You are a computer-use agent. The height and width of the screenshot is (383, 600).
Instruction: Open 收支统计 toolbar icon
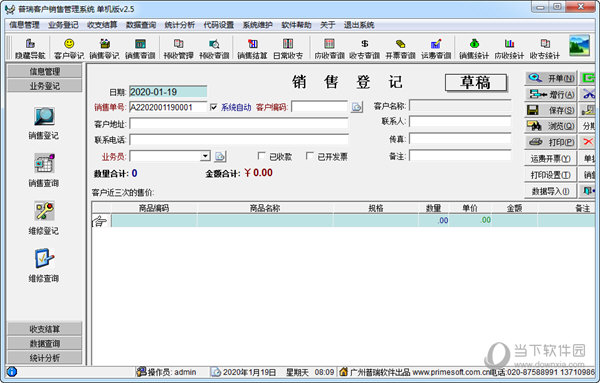[545, 49]
